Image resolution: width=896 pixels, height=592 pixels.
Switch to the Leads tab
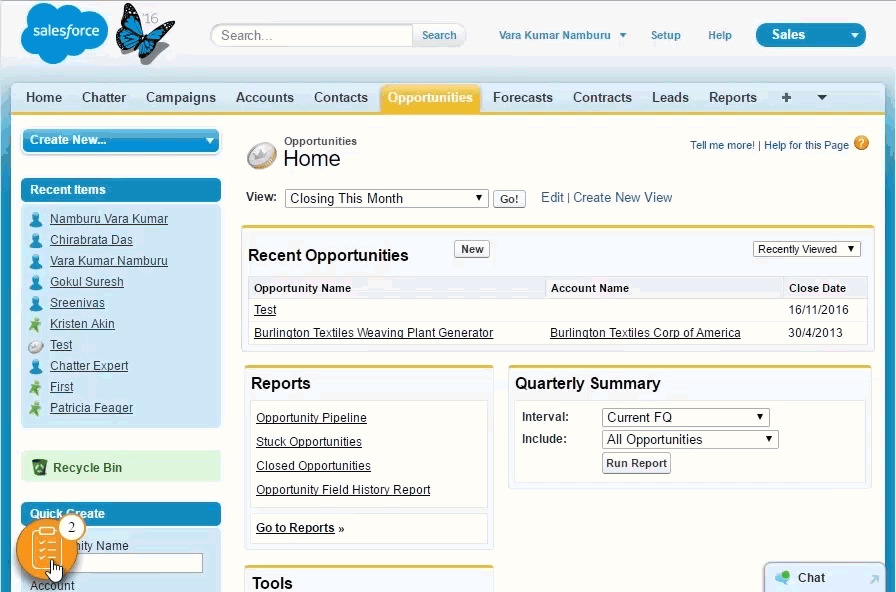click(x=670, y=98)
